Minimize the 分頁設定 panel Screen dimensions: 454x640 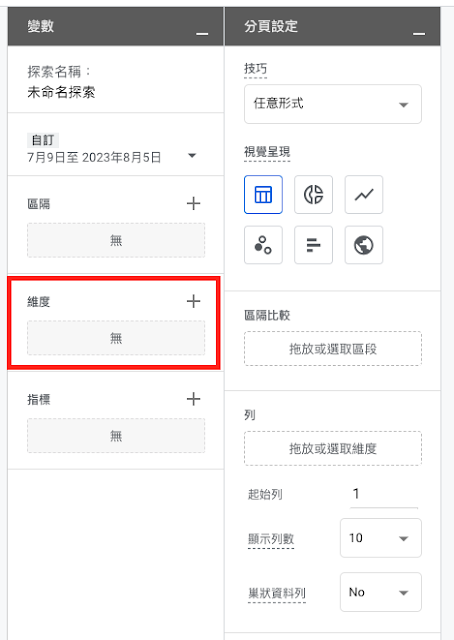click(419, 33)
